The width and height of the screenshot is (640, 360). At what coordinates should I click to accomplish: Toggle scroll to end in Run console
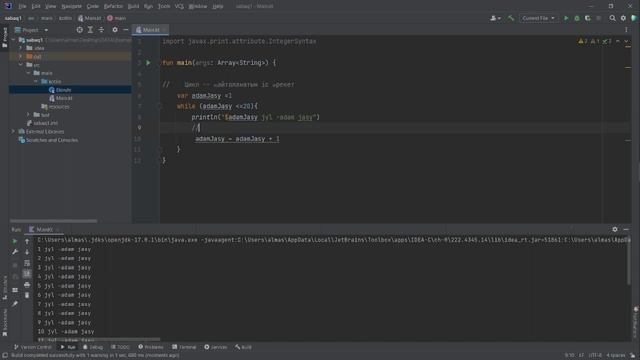pos(27,274)
